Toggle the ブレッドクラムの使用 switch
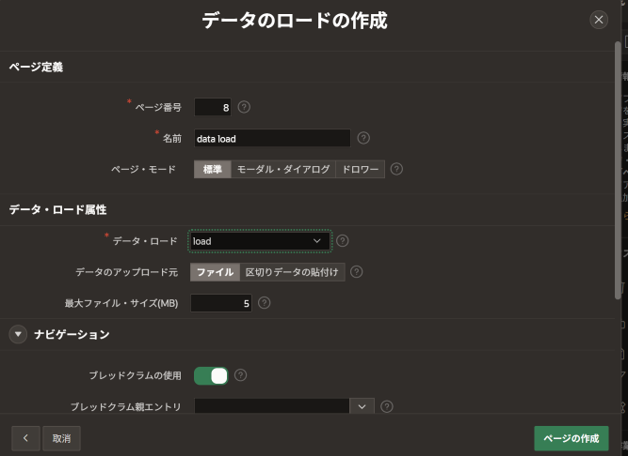This screenshot has width=628, height=456. point(211,376)
